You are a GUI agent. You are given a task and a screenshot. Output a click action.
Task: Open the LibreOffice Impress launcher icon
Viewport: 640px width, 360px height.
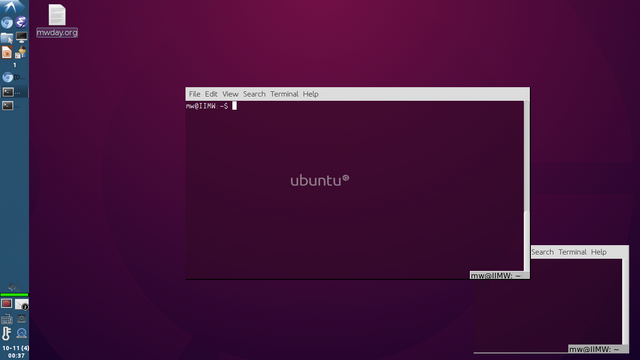pos(7,52)
